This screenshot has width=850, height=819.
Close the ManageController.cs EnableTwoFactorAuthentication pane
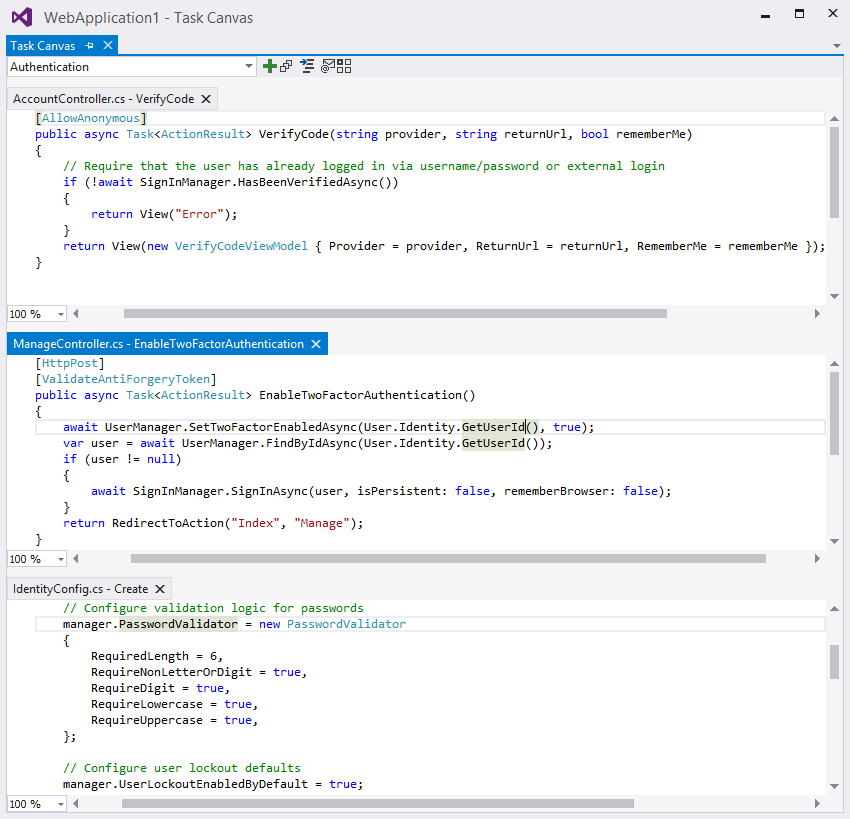(316, 344)
